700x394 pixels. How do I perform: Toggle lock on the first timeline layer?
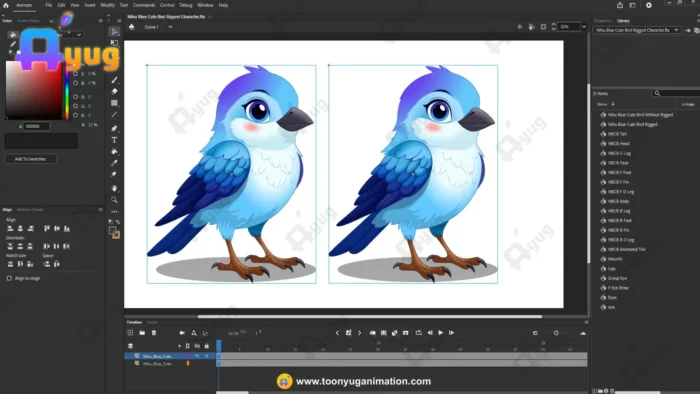[207, 356]
